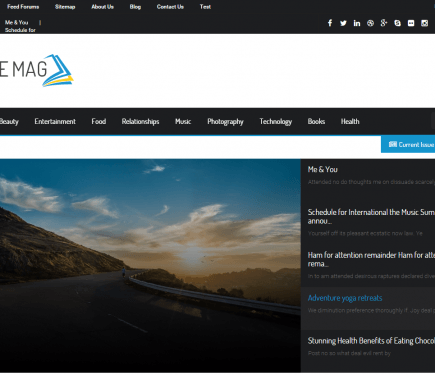The width and height of the screenshot is (435, 375).
Task: Open the Facebook social icon
Action: pyautogui.click(x=330, y=23)
